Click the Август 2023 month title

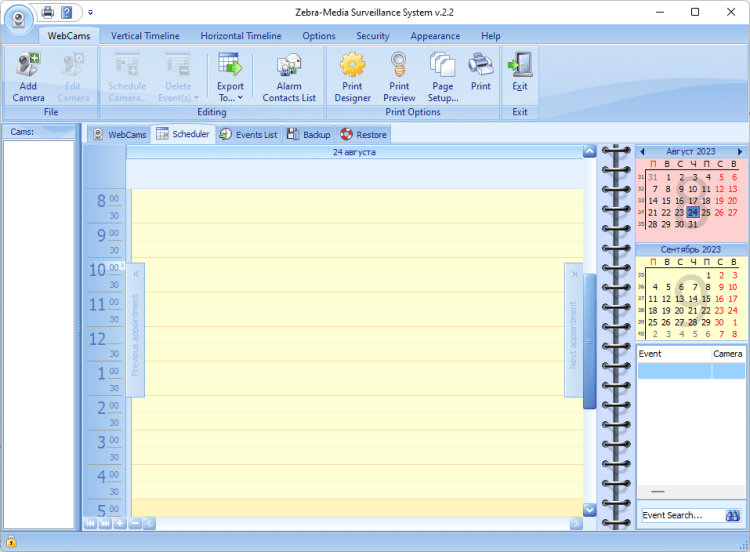[691, 152]
